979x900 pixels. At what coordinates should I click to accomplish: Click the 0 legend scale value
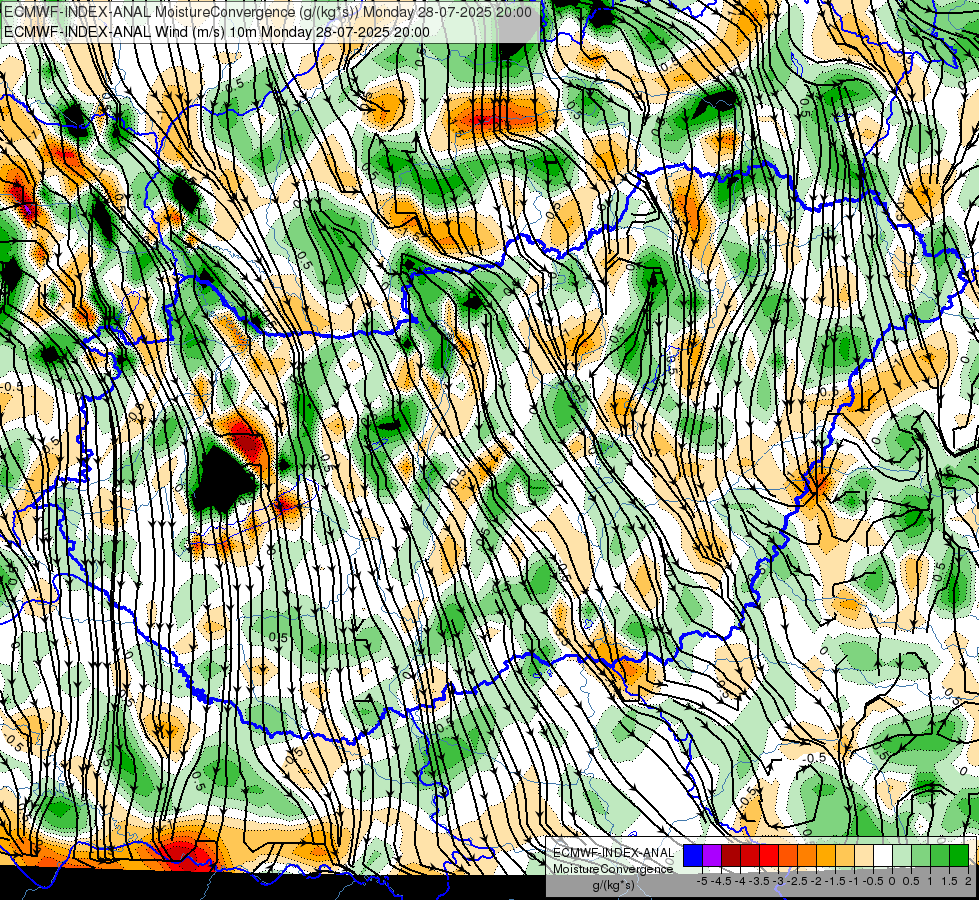click(892, 881)
